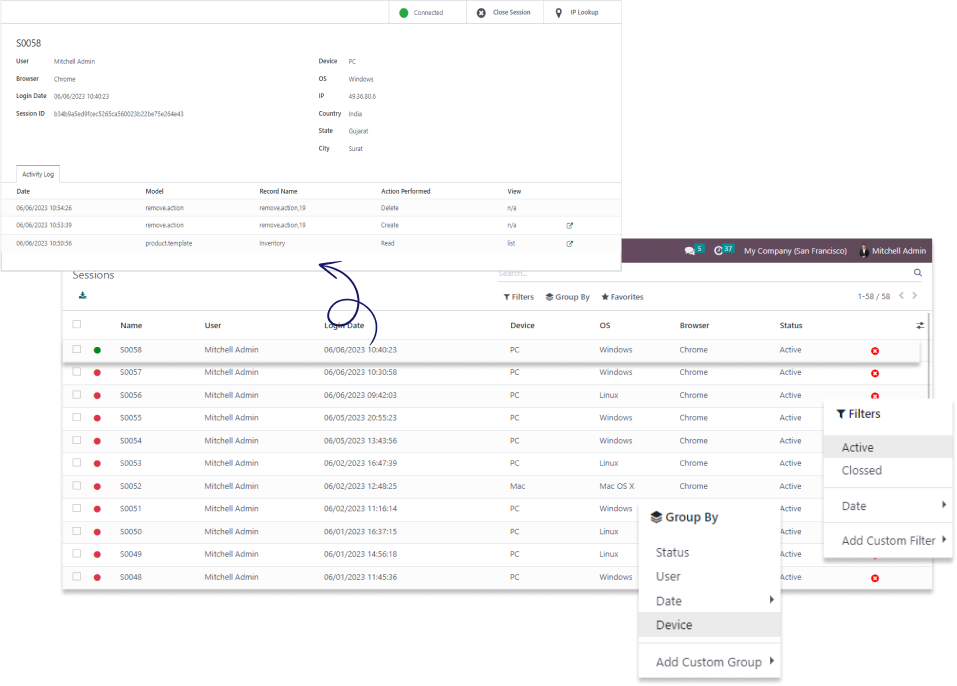The height and width of the screenshot is (686, 957).
Task: Open the chat messages icon with badge 5
Action: click(690, 250)
